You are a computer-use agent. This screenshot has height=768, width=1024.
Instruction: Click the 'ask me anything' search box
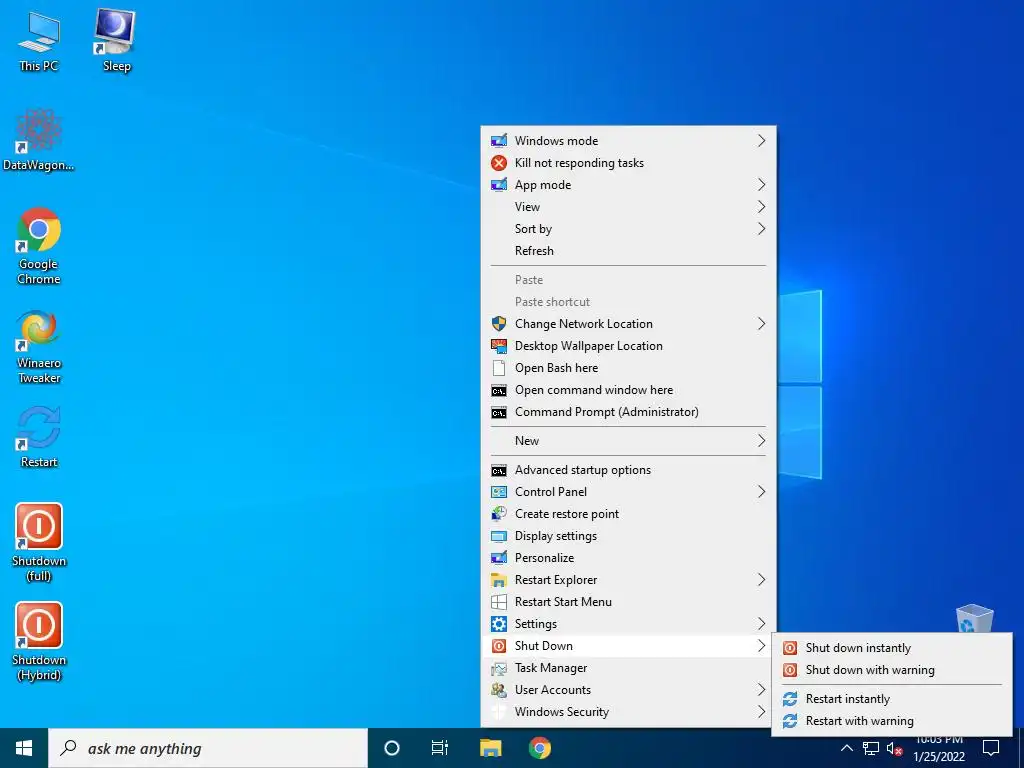click(x=208, y=748)
